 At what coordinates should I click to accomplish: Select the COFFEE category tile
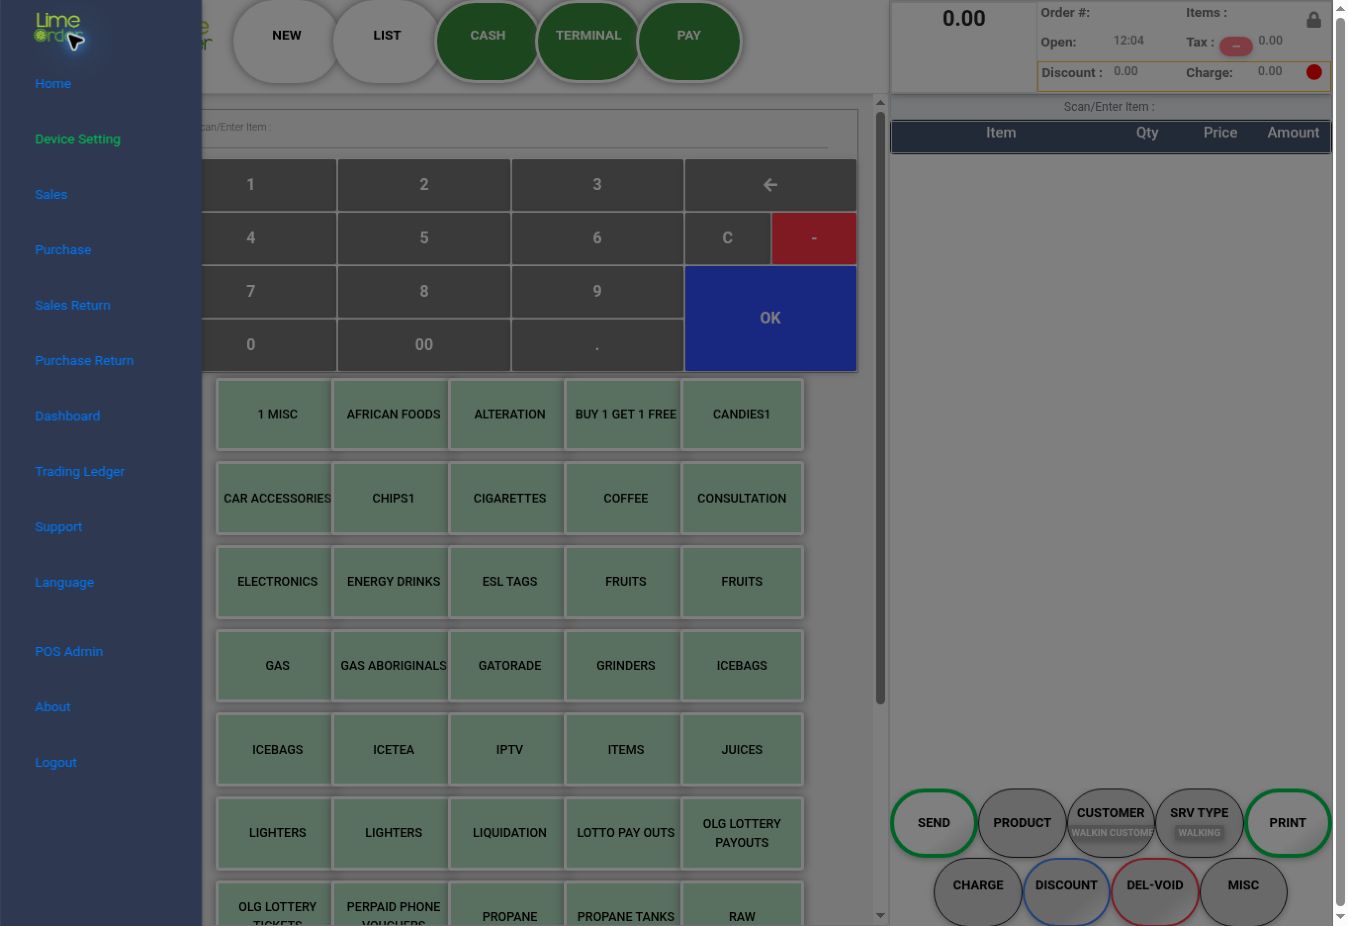tap(626, 498)
